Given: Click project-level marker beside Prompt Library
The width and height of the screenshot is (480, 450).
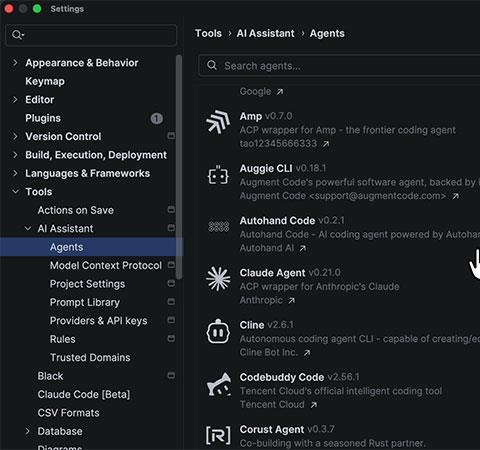Looking at the screenshot, I should [x=171, y=301].
